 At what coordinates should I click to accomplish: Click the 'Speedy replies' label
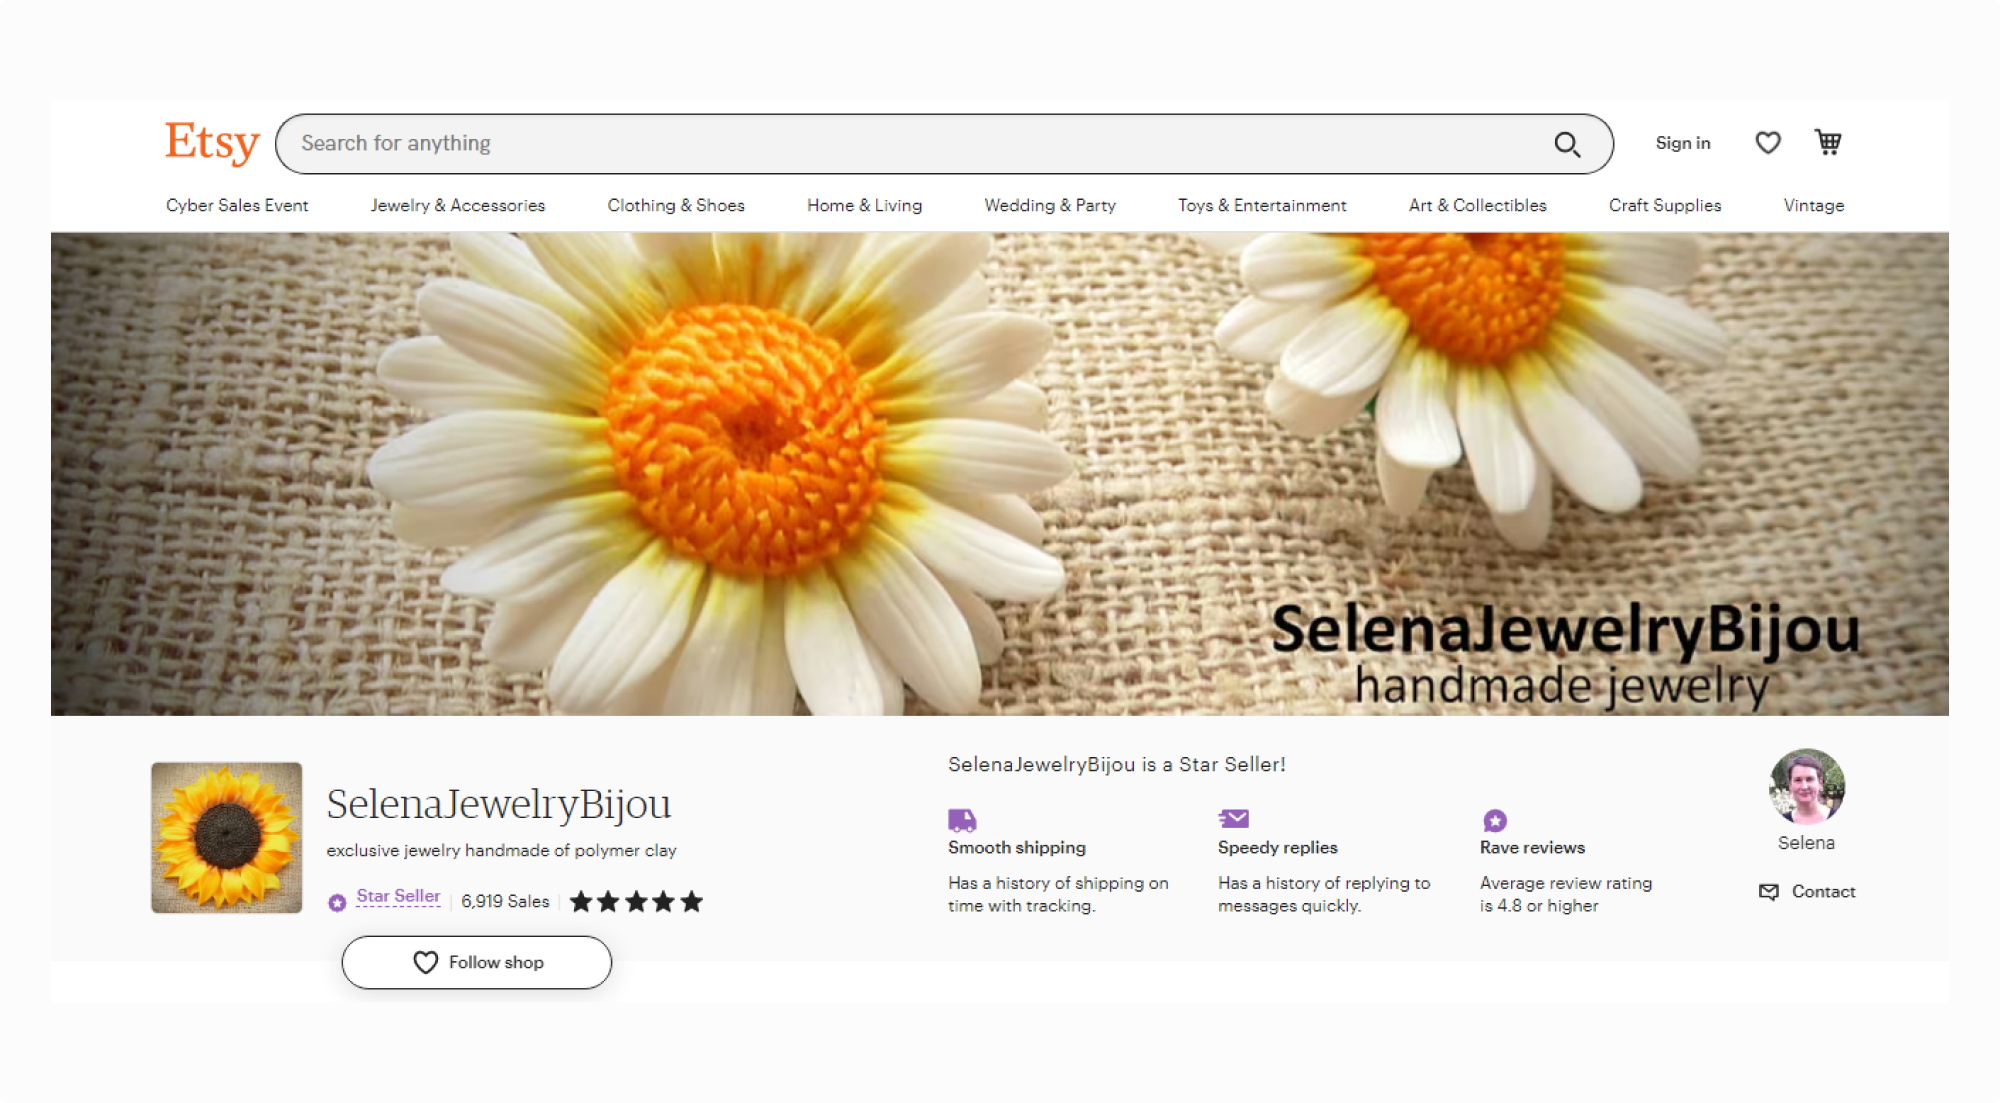tap(1278, 848)
